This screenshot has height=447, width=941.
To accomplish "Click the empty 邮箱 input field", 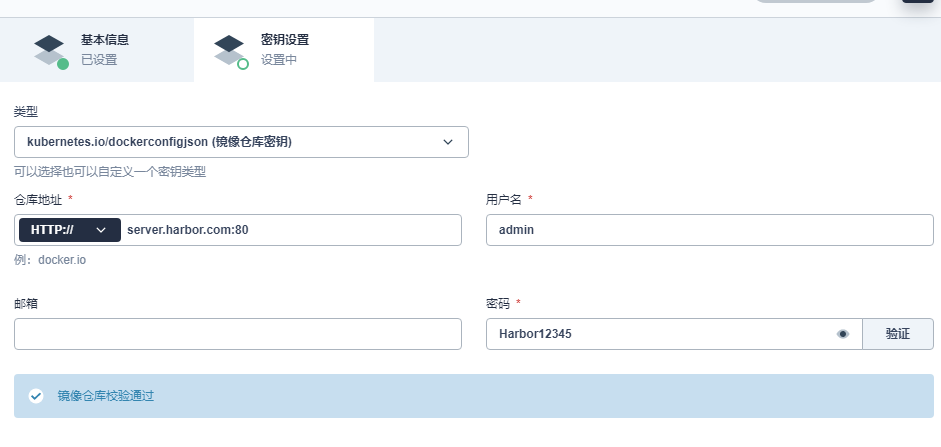I will coord(238,334).
